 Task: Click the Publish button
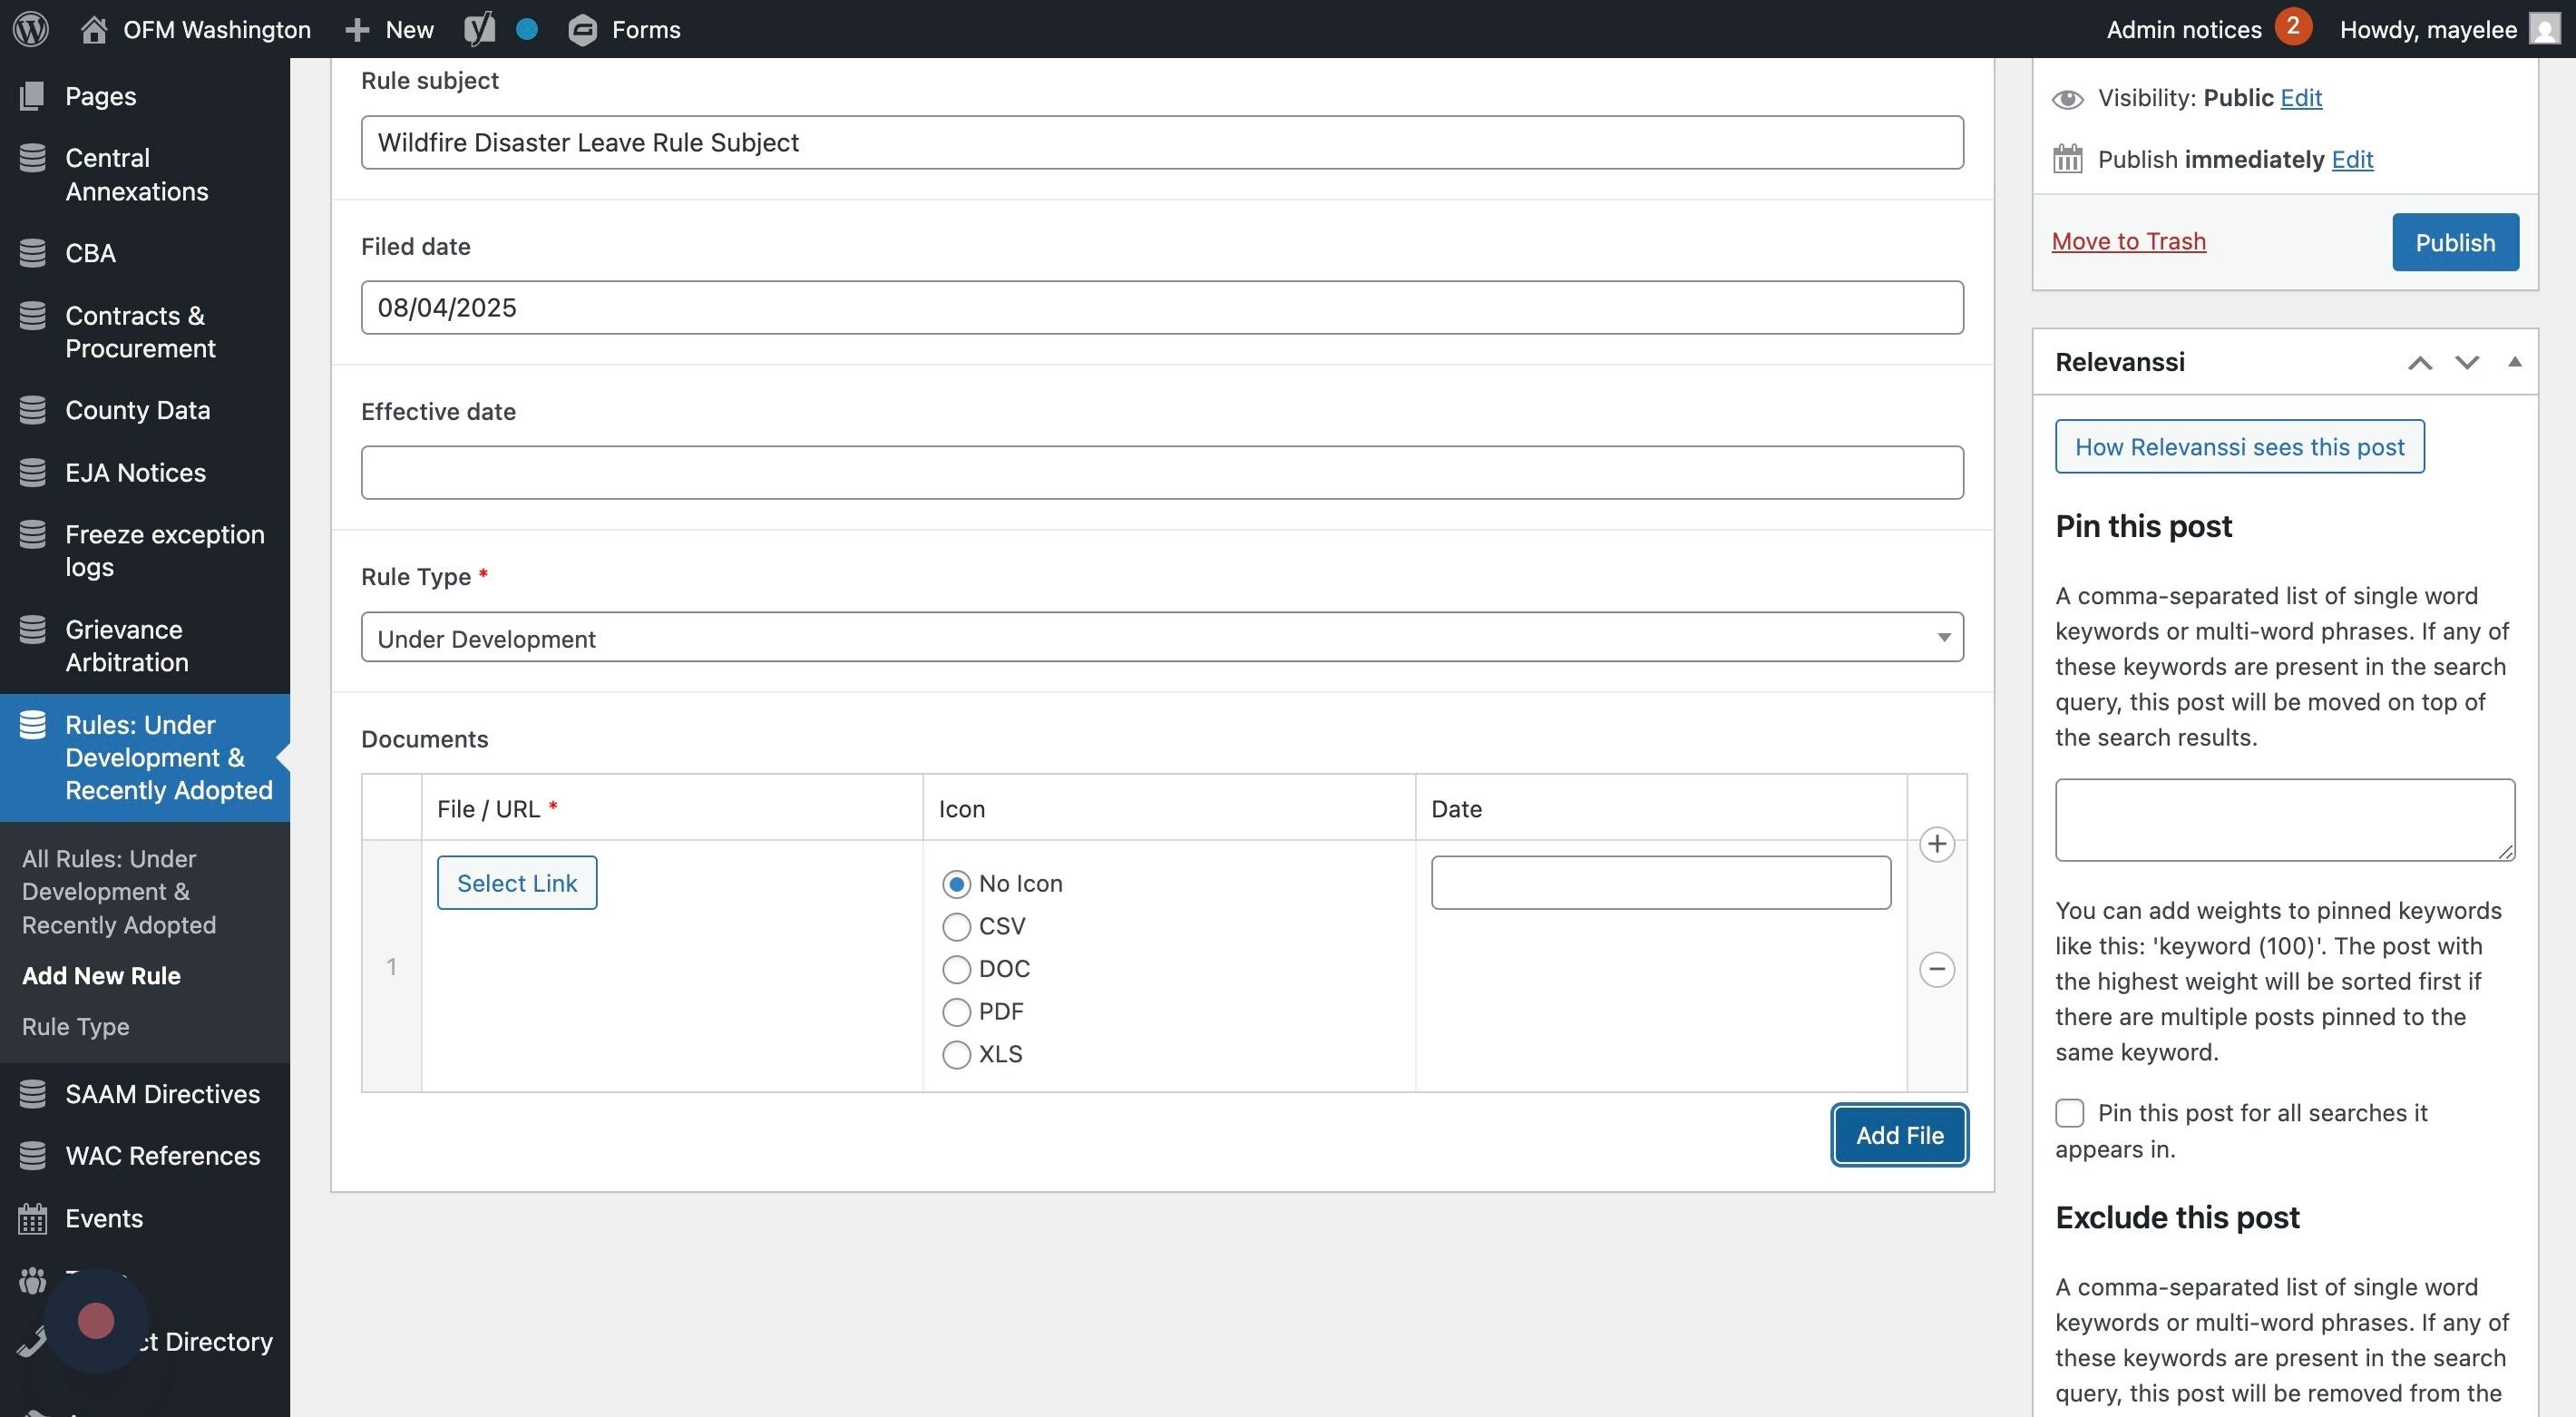[x=2454, y=242]
